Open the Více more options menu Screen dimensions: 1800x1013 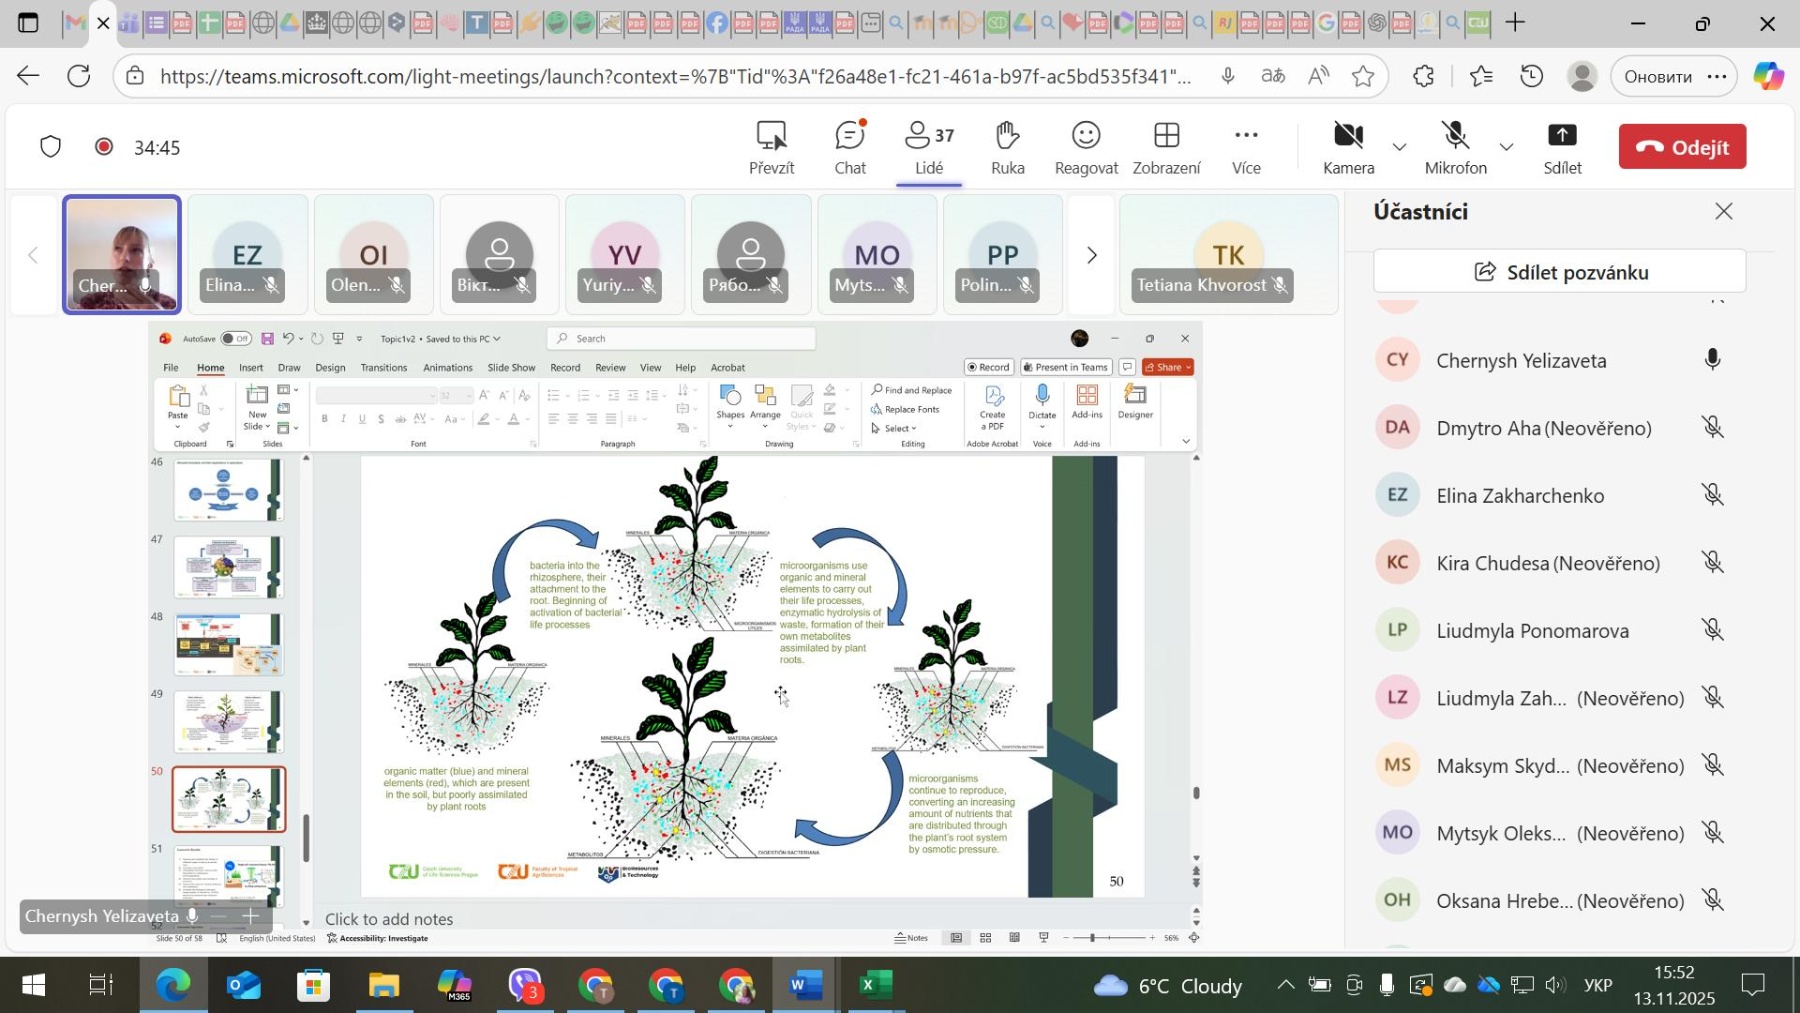[1246, 147]
